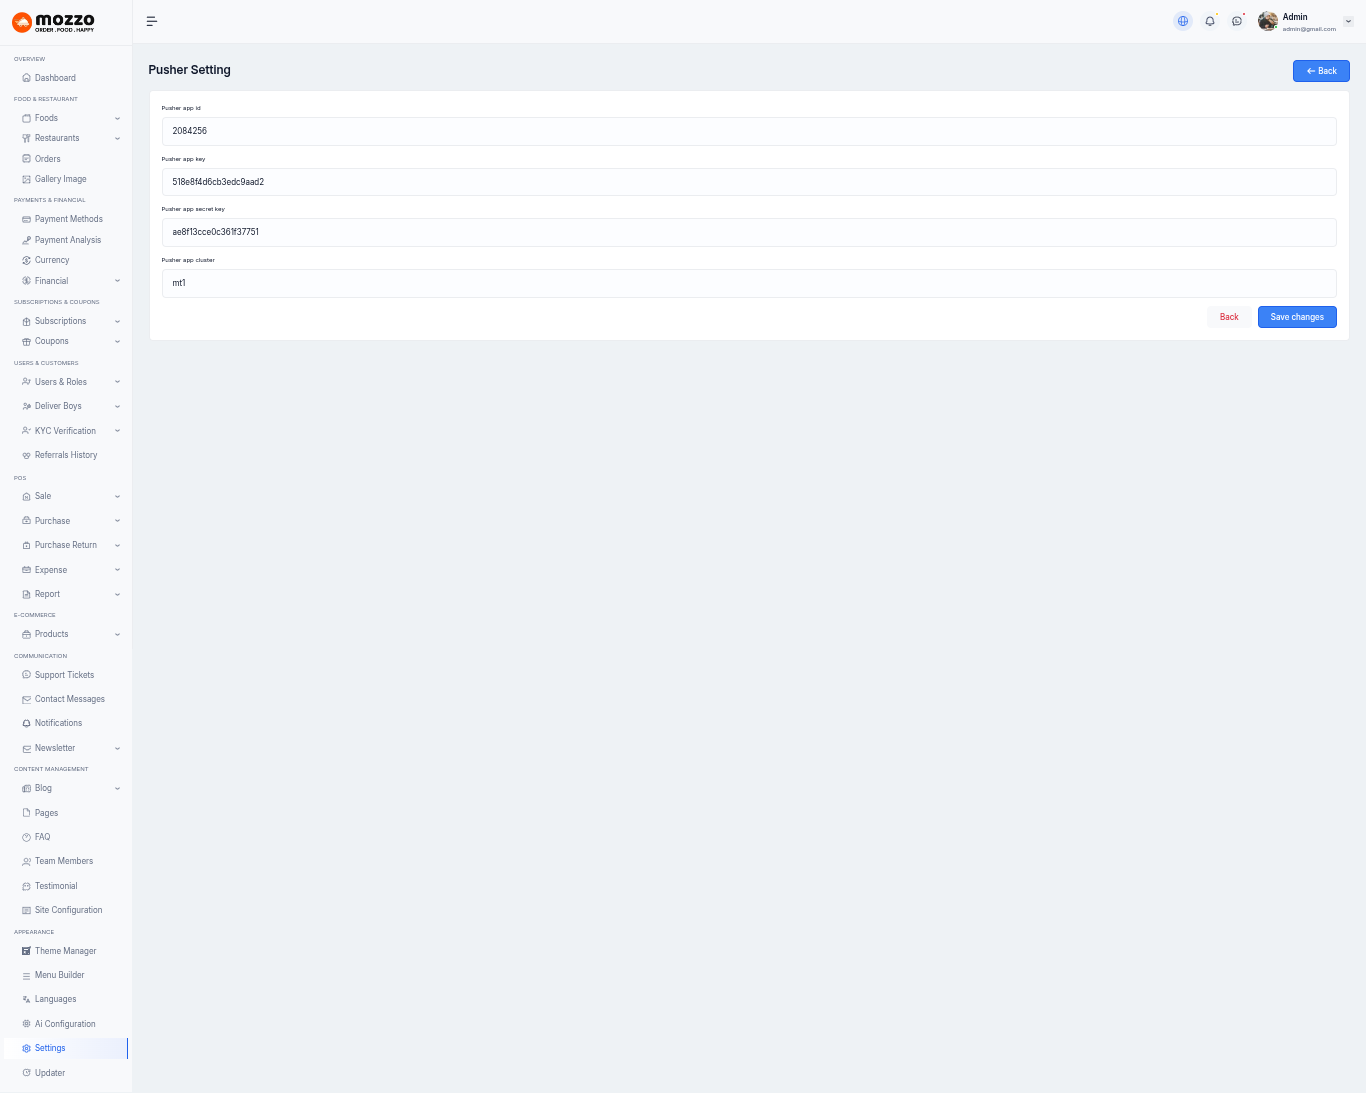
Task: Open the chat messages icon in header
Action: (1237, 21)
